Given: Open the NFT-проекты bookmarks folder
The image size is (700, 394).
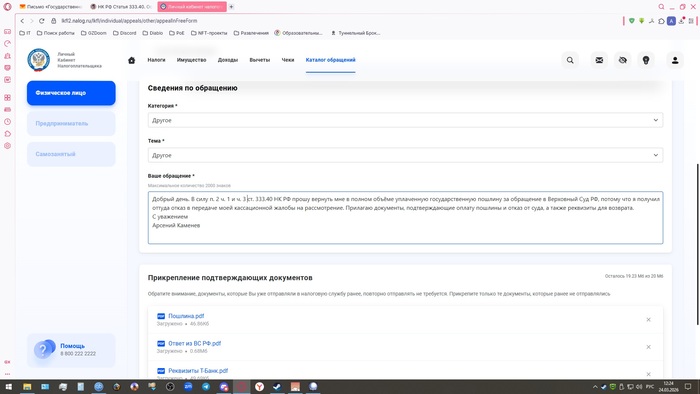Looking at the screenshot, I should (x=209, y=33).
